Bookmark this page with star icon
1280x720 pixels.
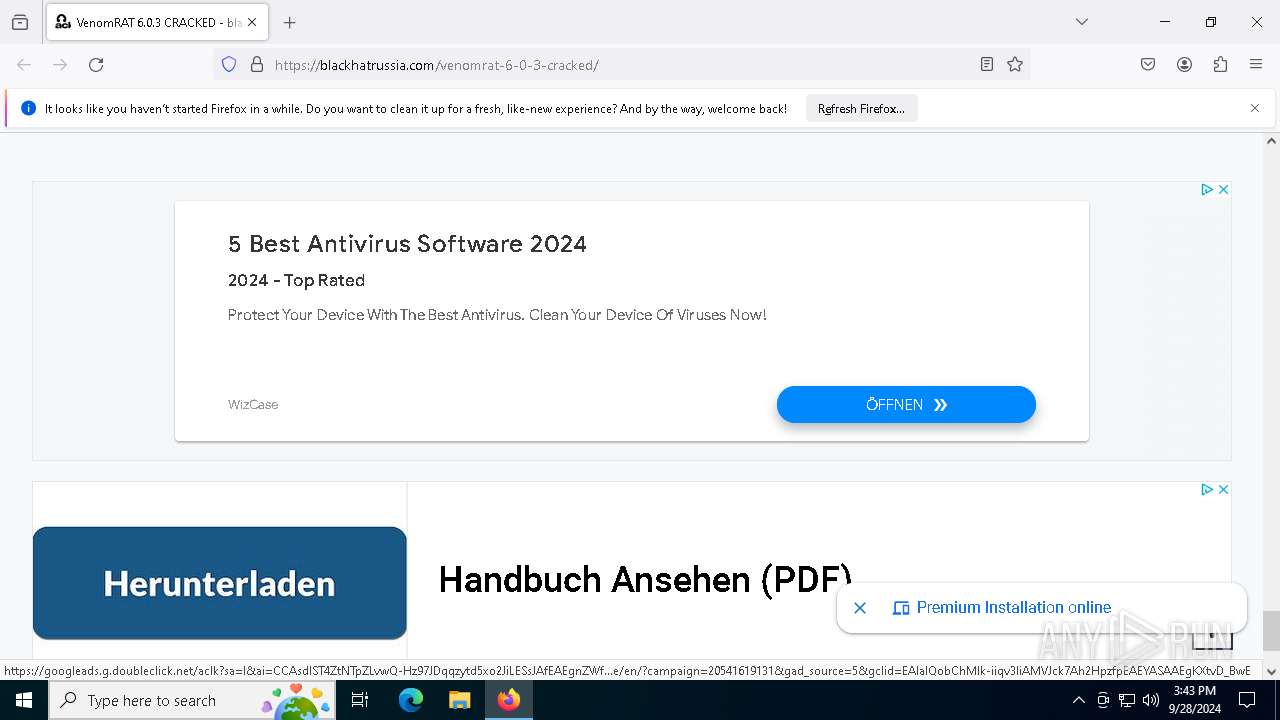[1015, 65]
